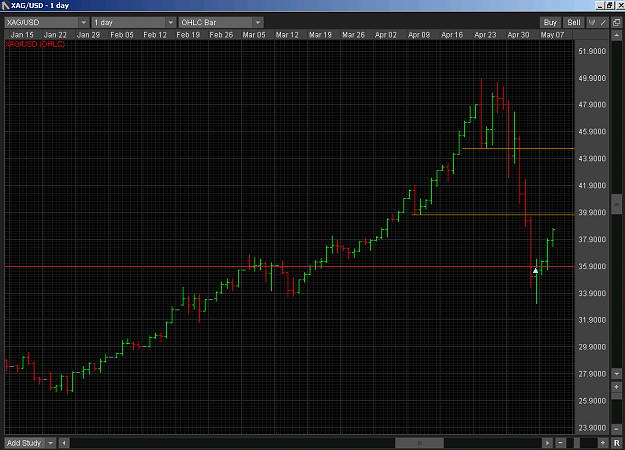Screen dimensions: 625x450
Task: Click the Sell button
Action: click(x=574, y=22)
